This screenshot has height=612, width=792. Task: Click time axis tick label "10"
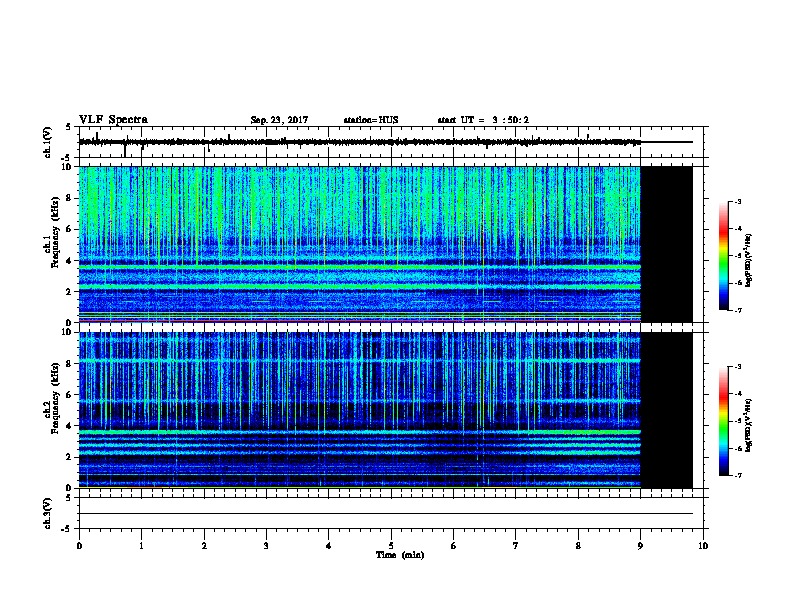coord(703,546)
